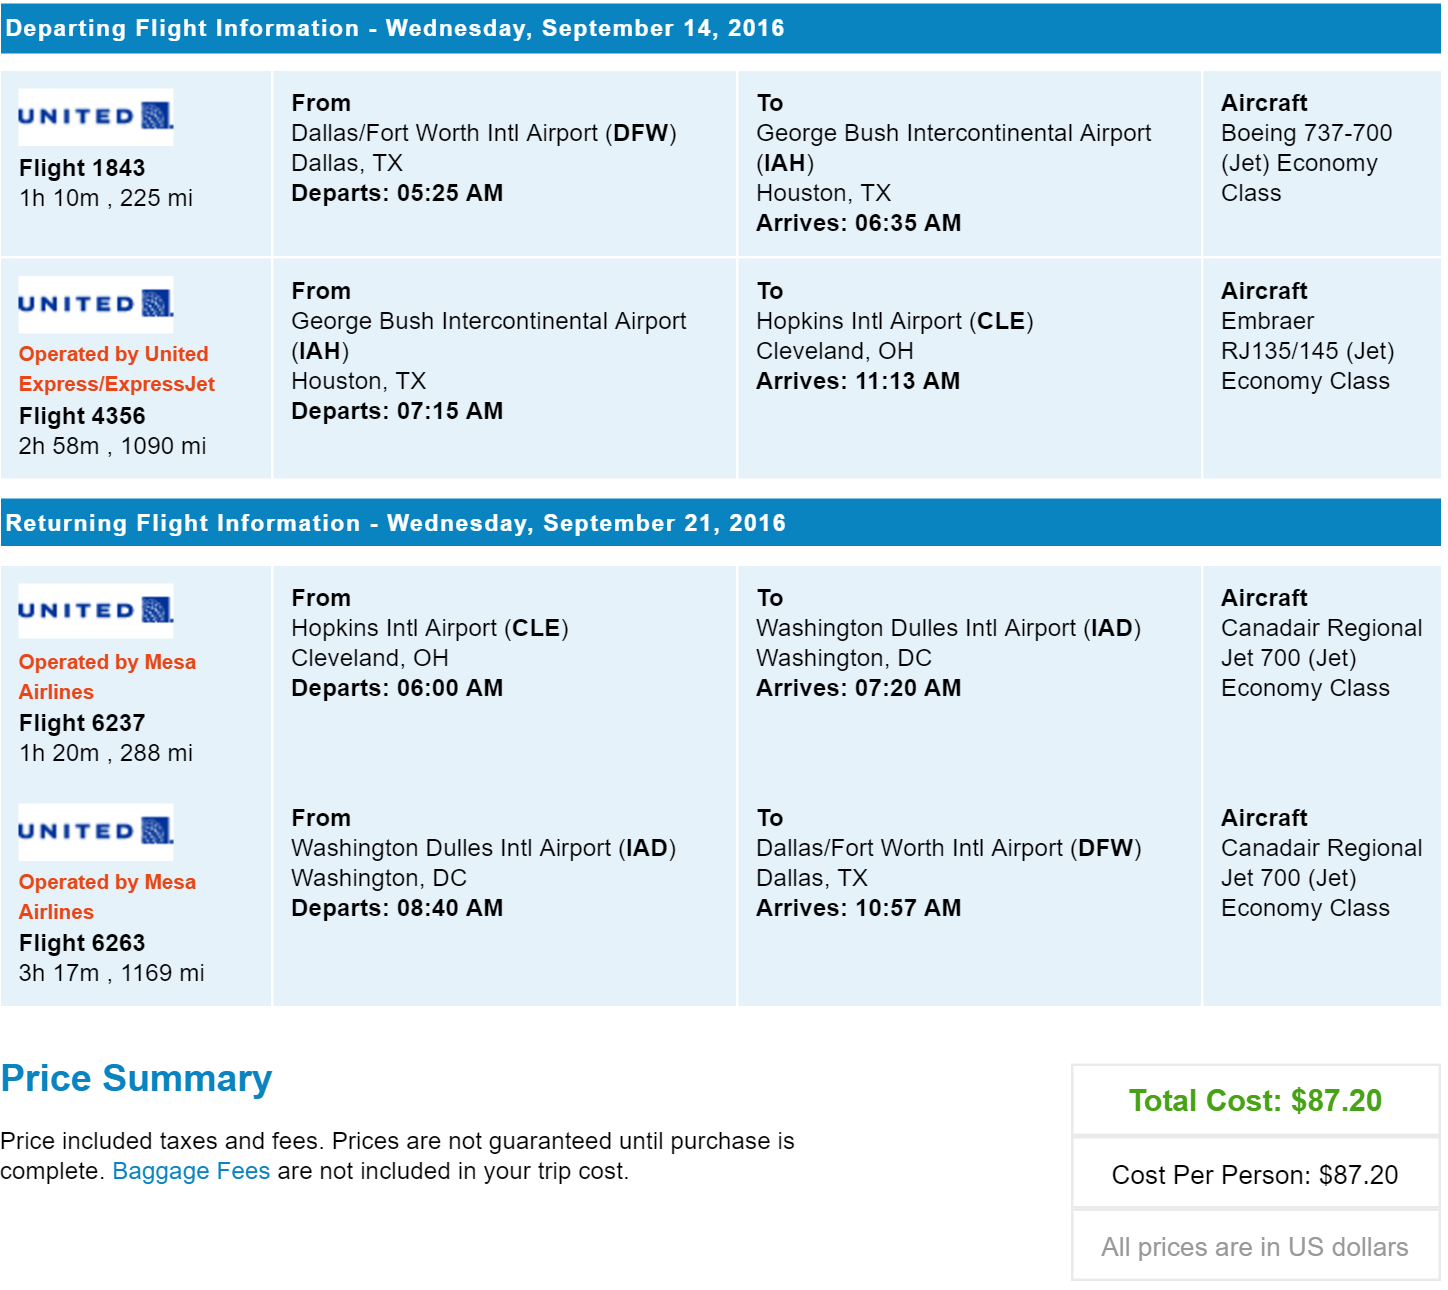Viewport: 1448px width, 1290px height.
Task: Click the Arrives 11:13 AM time
Action: pyautogui.click(x=858, y=381)
